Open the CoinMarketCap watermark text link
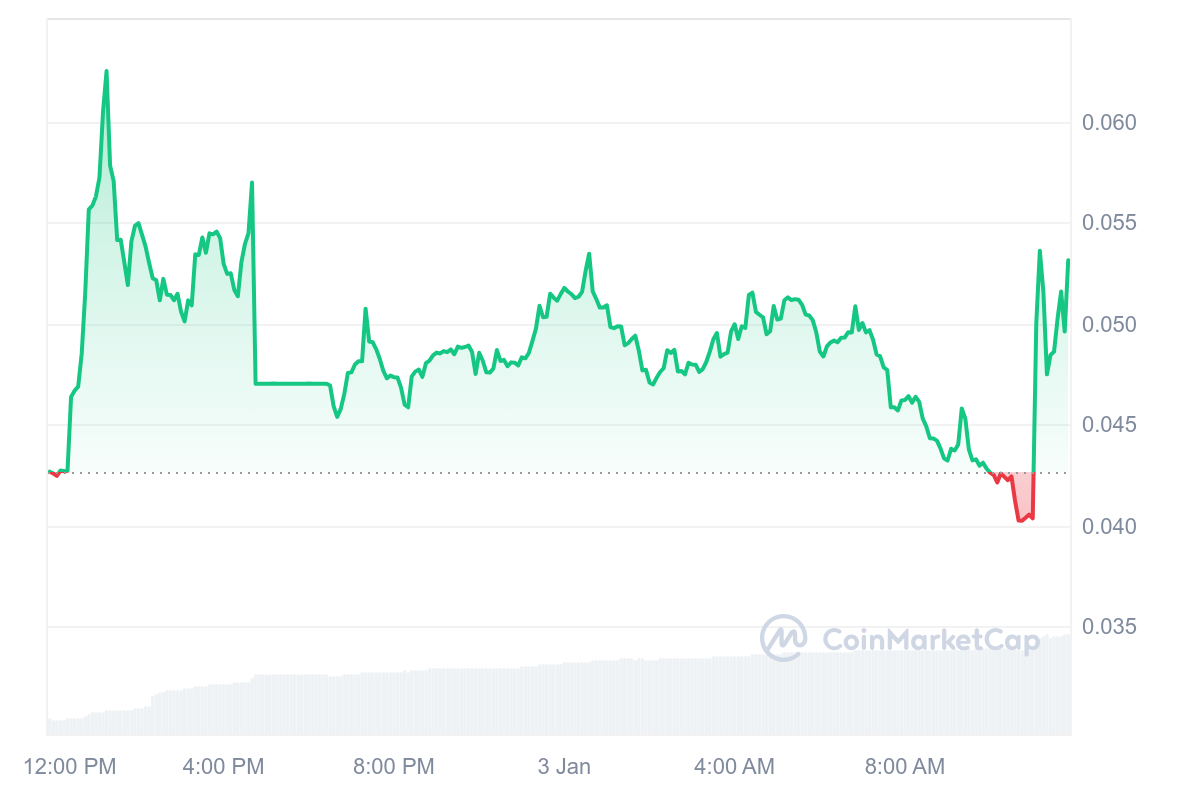The width and height of the screenshot is (1200, 800). (x=930, y=639)
